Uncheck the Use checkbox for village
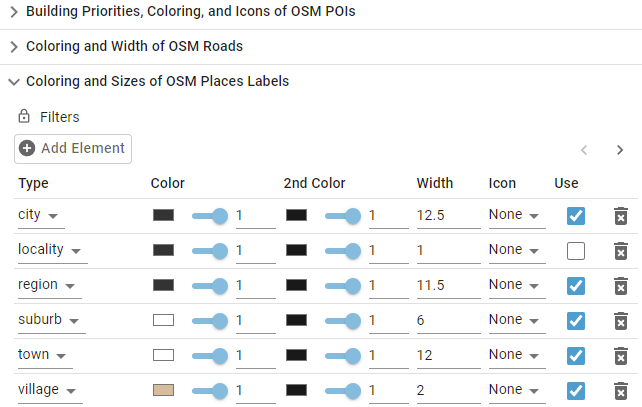Screen dimensions: 642x407 [576, 391]
